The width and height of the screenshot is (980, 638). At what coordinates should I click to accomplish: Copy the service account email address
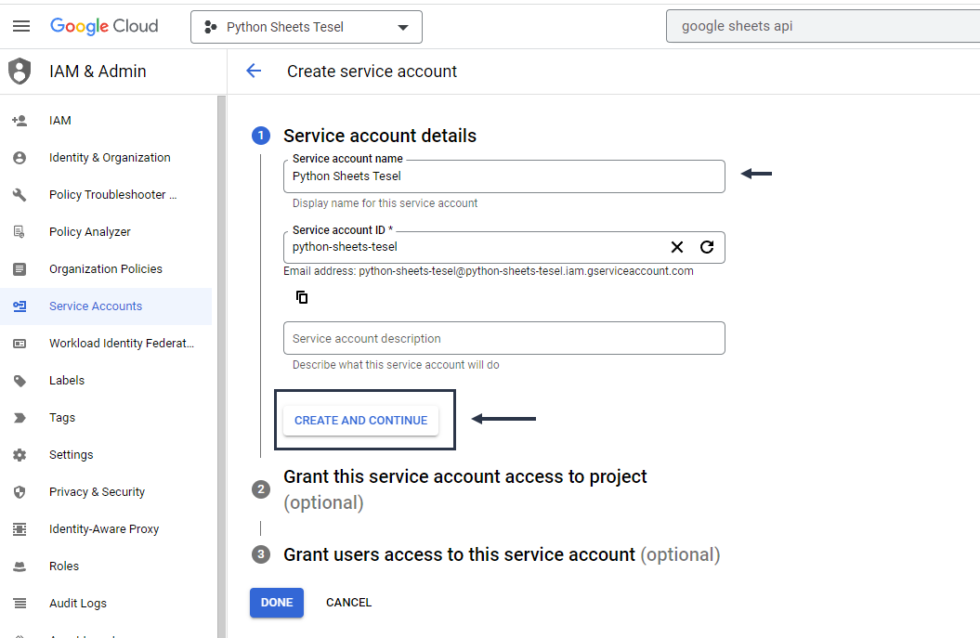[302, 297]
